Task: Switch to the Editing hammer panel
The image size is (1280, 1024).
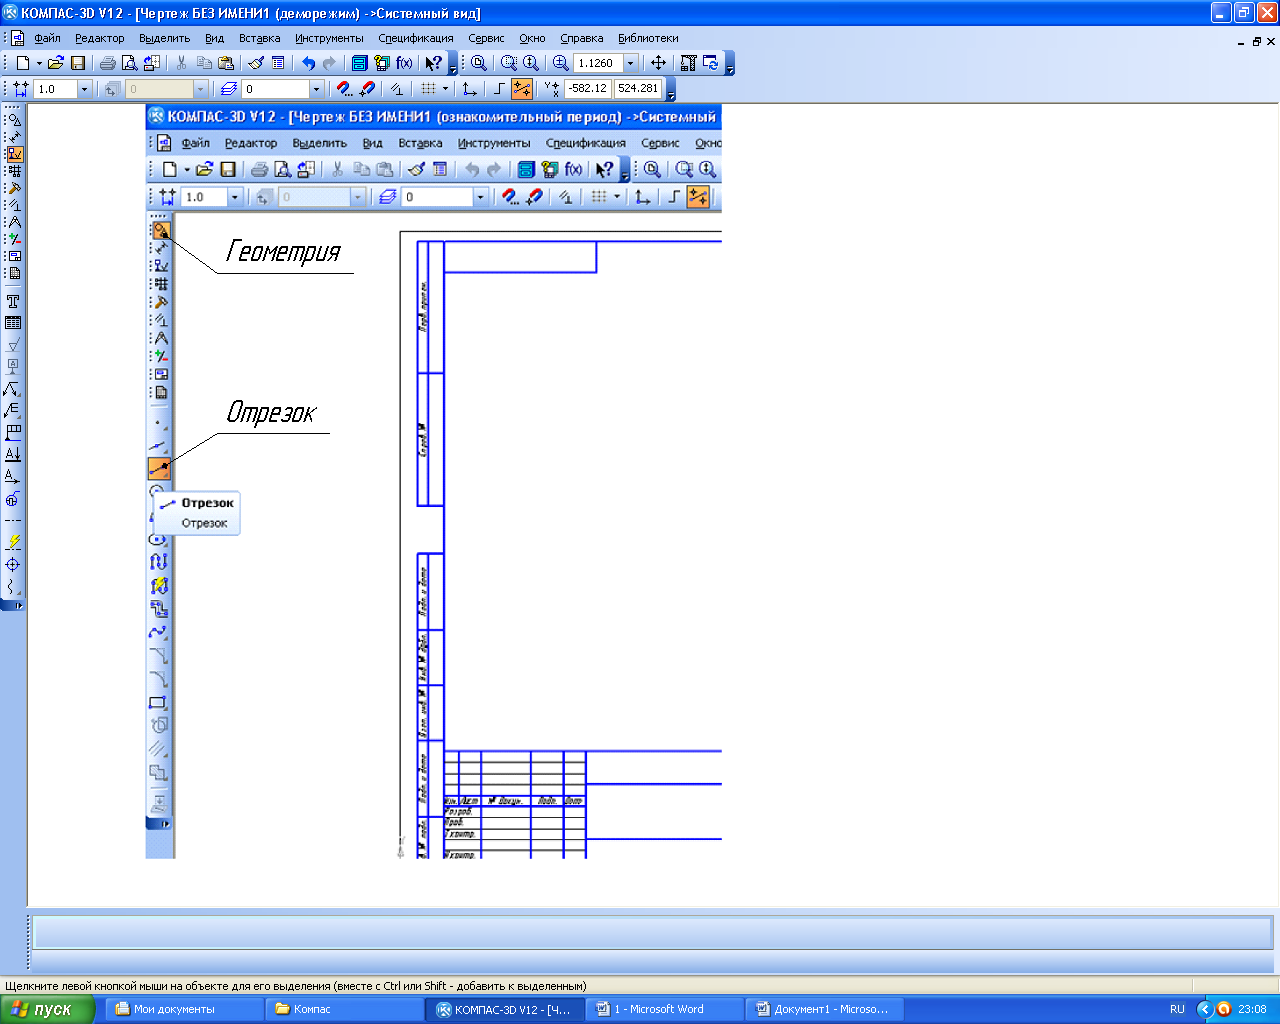Action: 14,188
